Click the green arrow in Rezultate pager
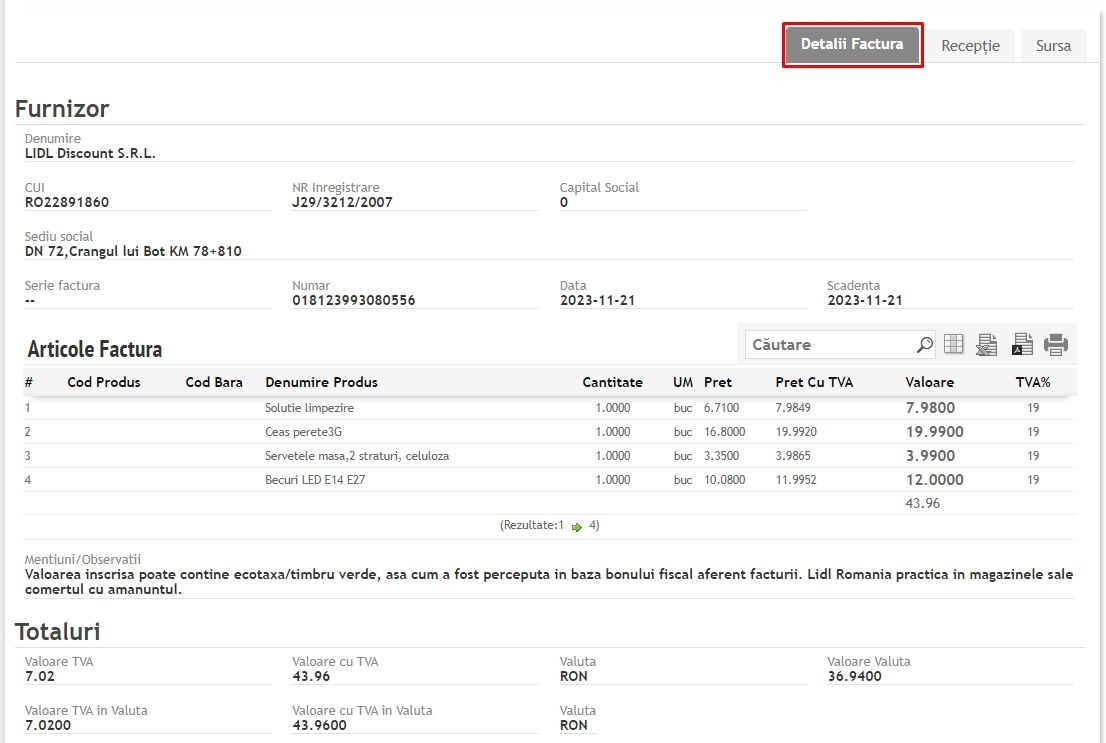The image size is (1106, 743). click(x=577, y=526)
